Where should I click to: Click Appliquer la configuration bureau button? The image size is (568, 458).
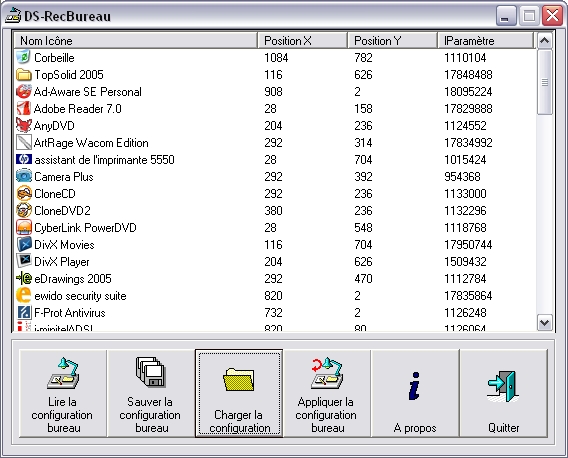click(327, 393)
